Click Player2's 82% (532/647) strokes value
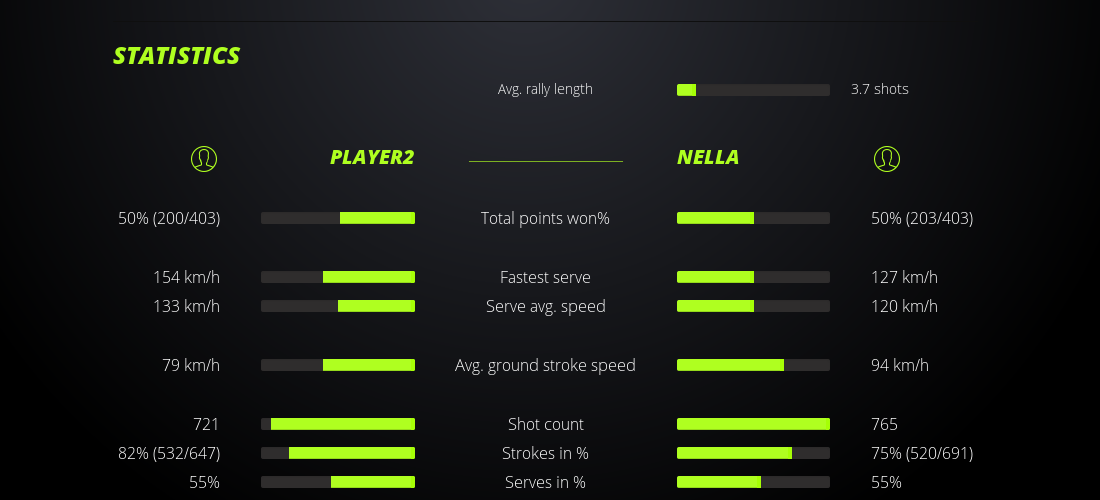 [169, 453]
